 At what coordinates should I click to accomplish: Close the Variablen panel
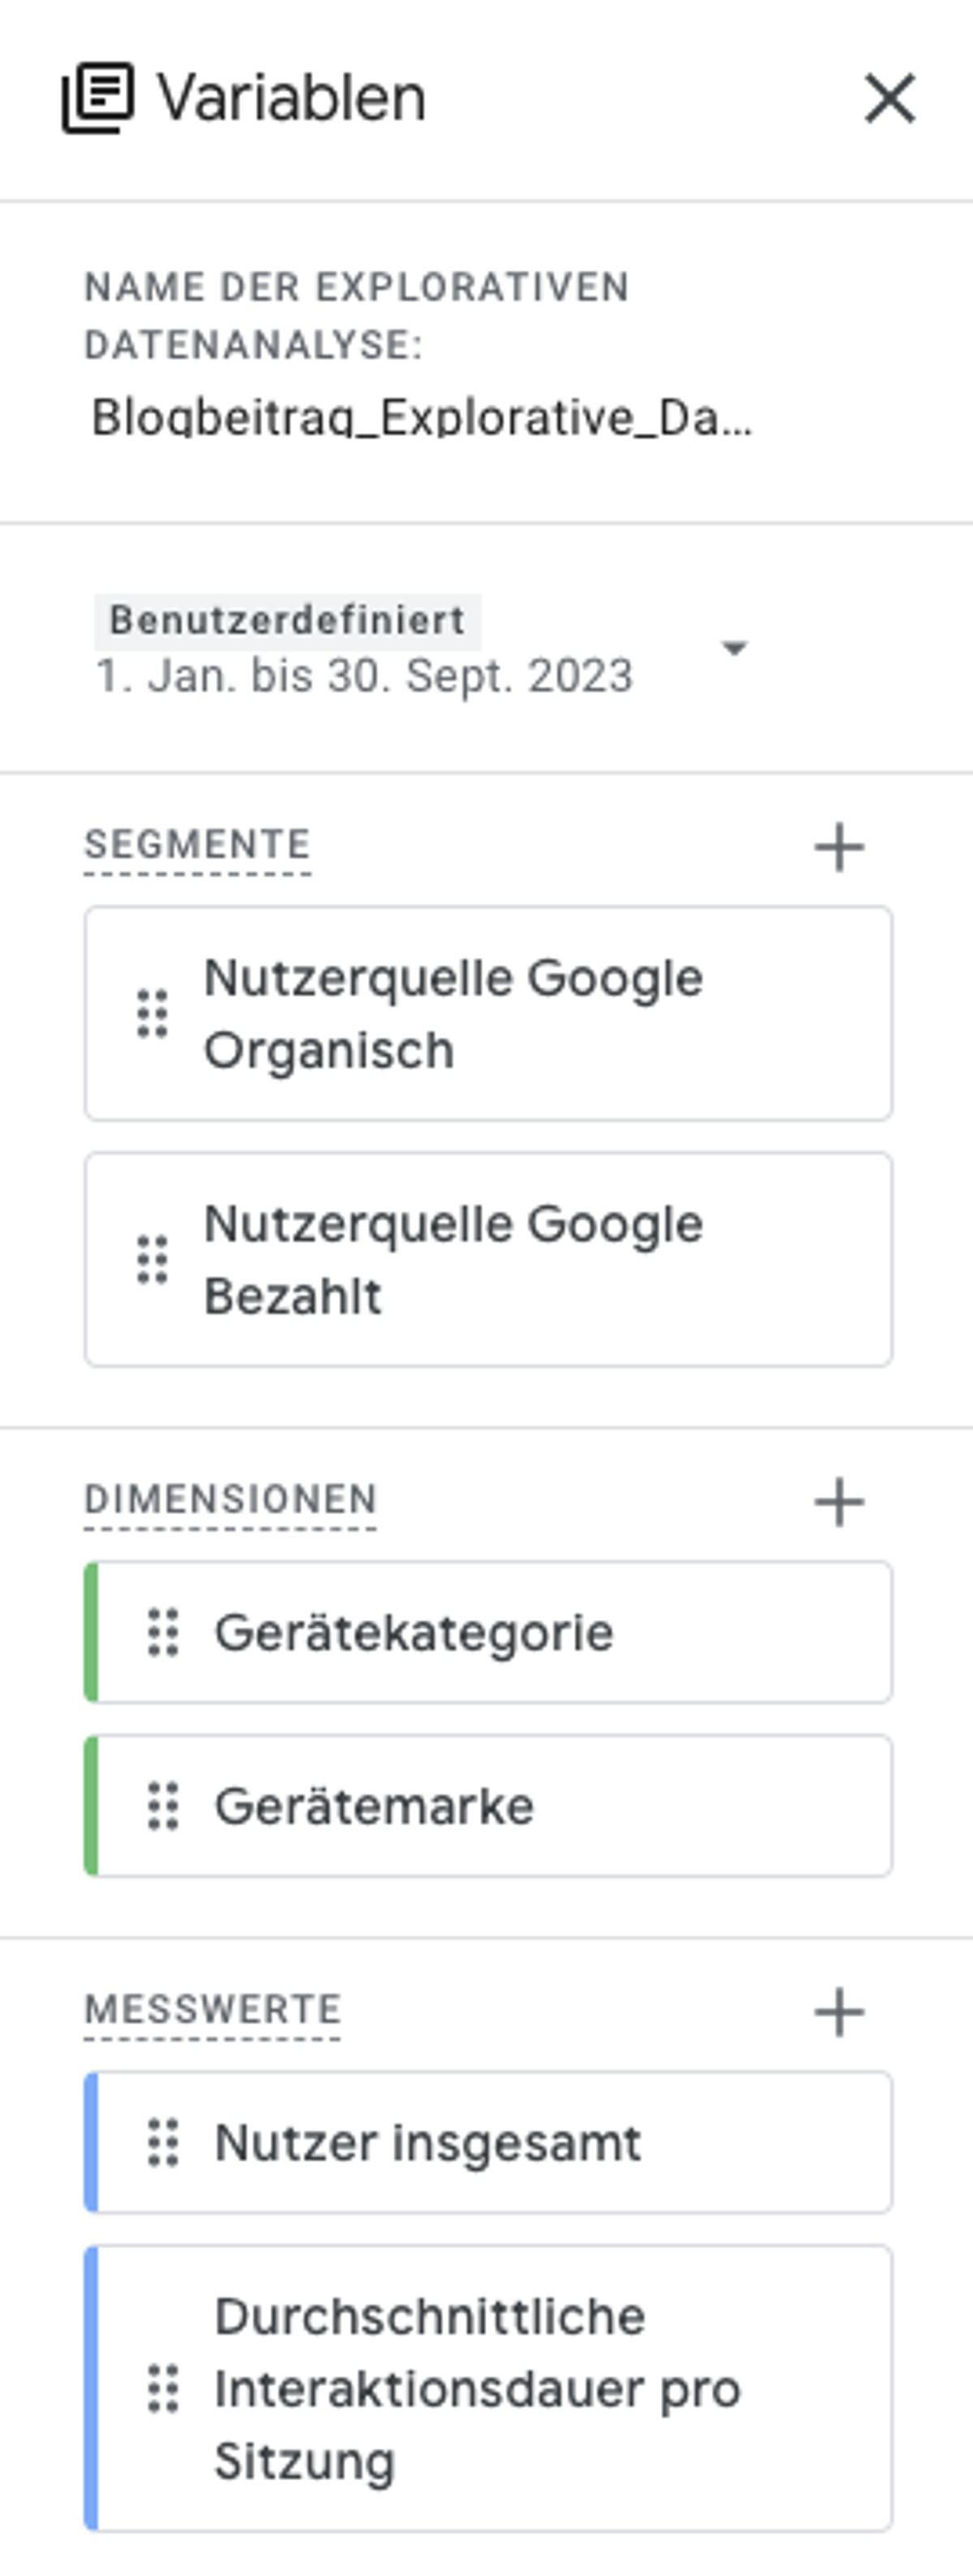(889, 98)
